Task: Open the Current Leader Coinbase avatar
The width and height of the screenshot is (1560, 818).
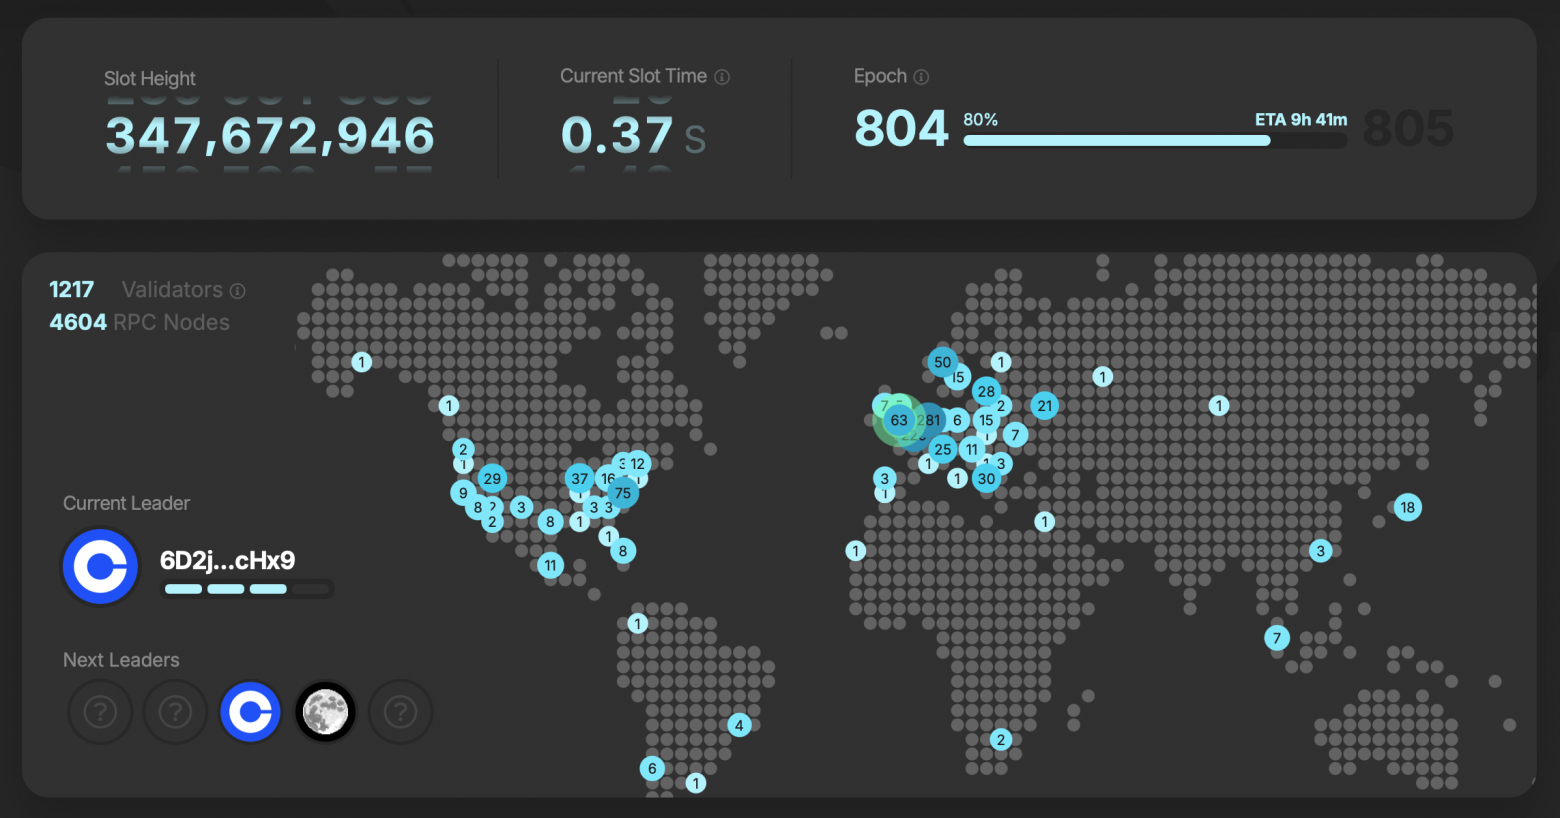Action: coord(100,567)
